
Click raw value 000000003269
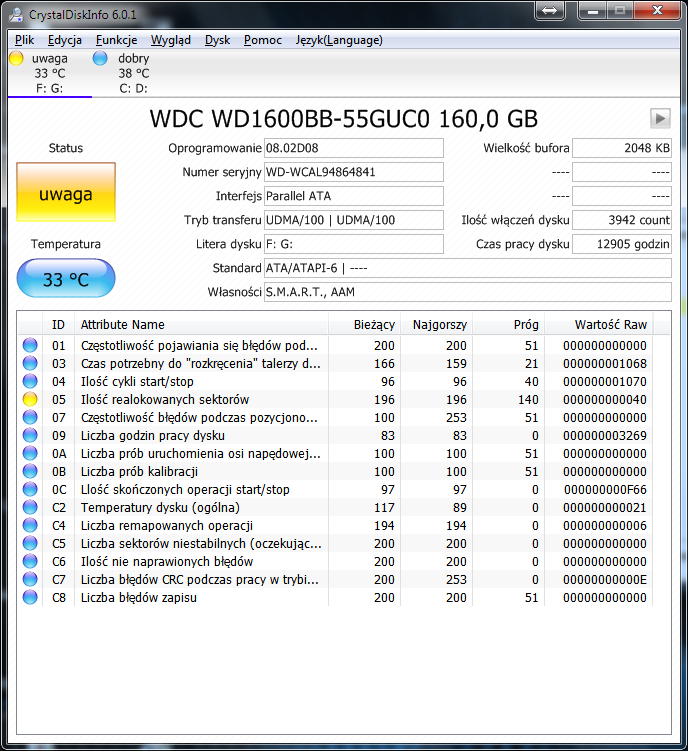[605, 435]
